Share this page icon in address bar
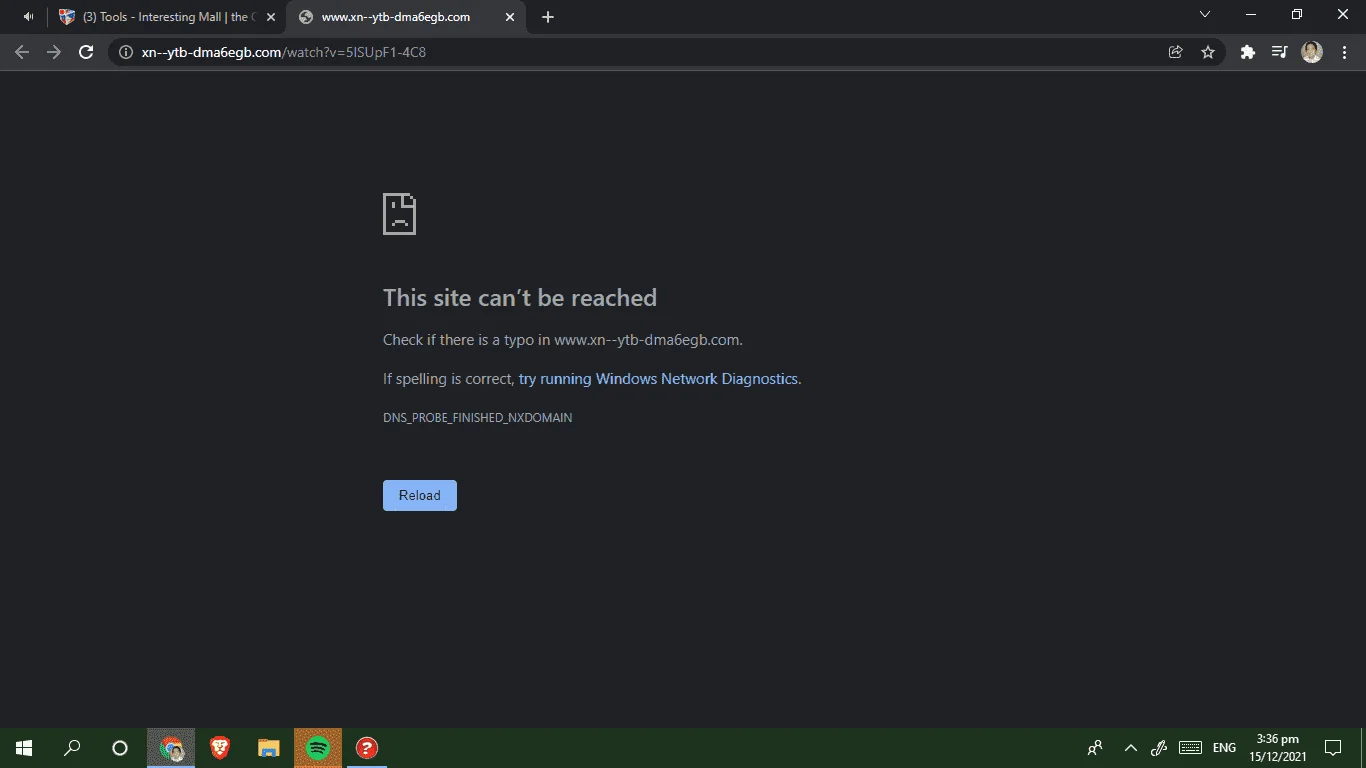1366x768 pixels. pyautogui.click(x=1176, y=52)
